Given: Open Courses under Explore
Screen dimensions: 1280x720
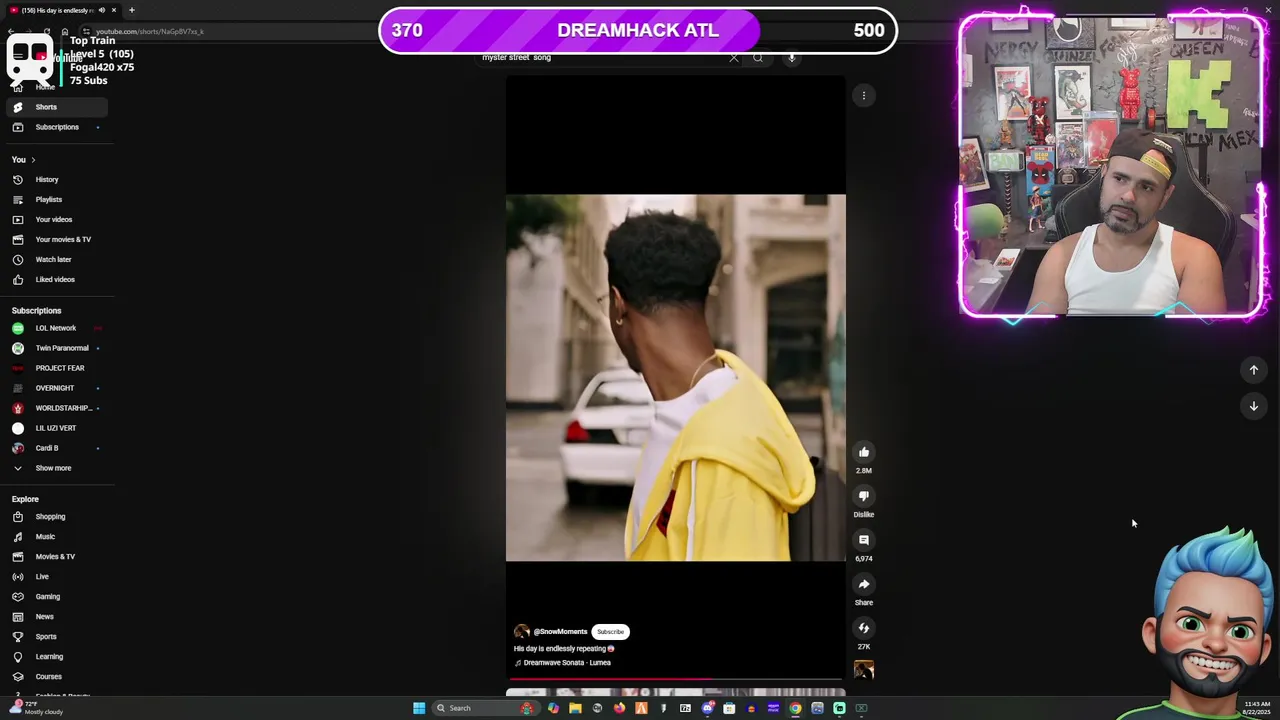Looking at the screenshot, I should click(x=58, y=677).
